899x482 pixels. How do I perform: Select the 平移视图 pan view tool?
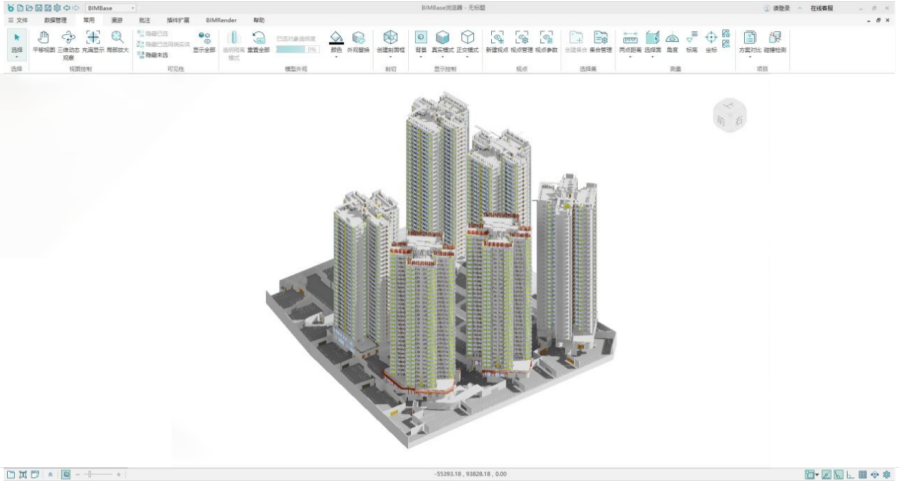click(44, 40)
